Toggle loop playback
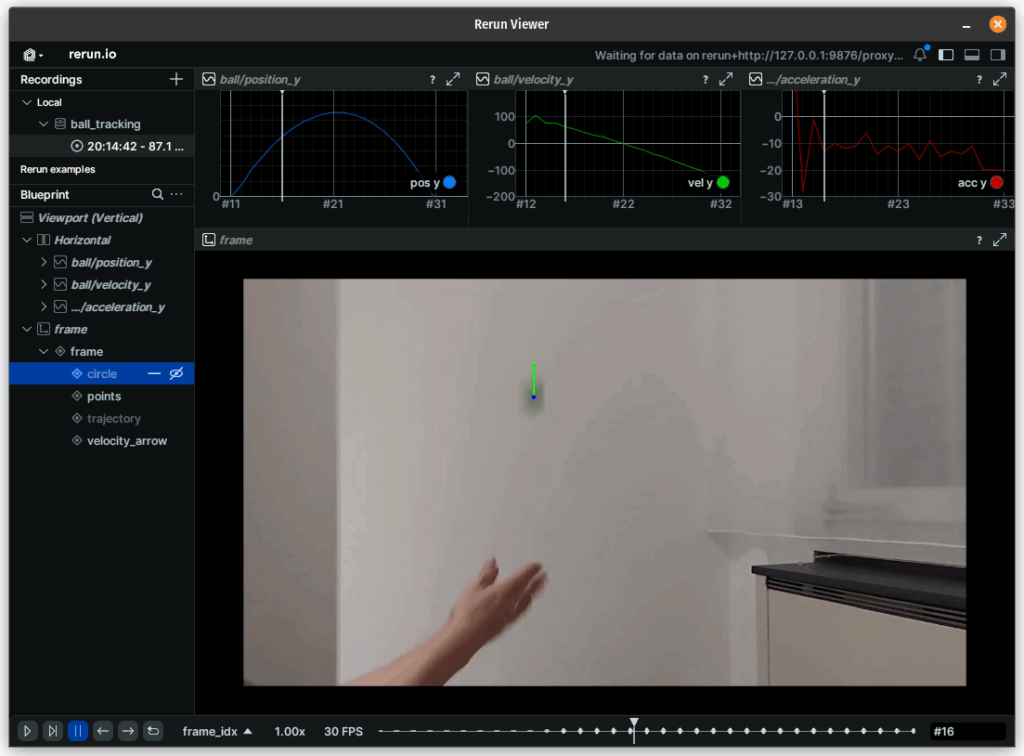Image resolution: width=1024 pixels, height=756 pixels. pyautogui.click(x=153, y=731)
